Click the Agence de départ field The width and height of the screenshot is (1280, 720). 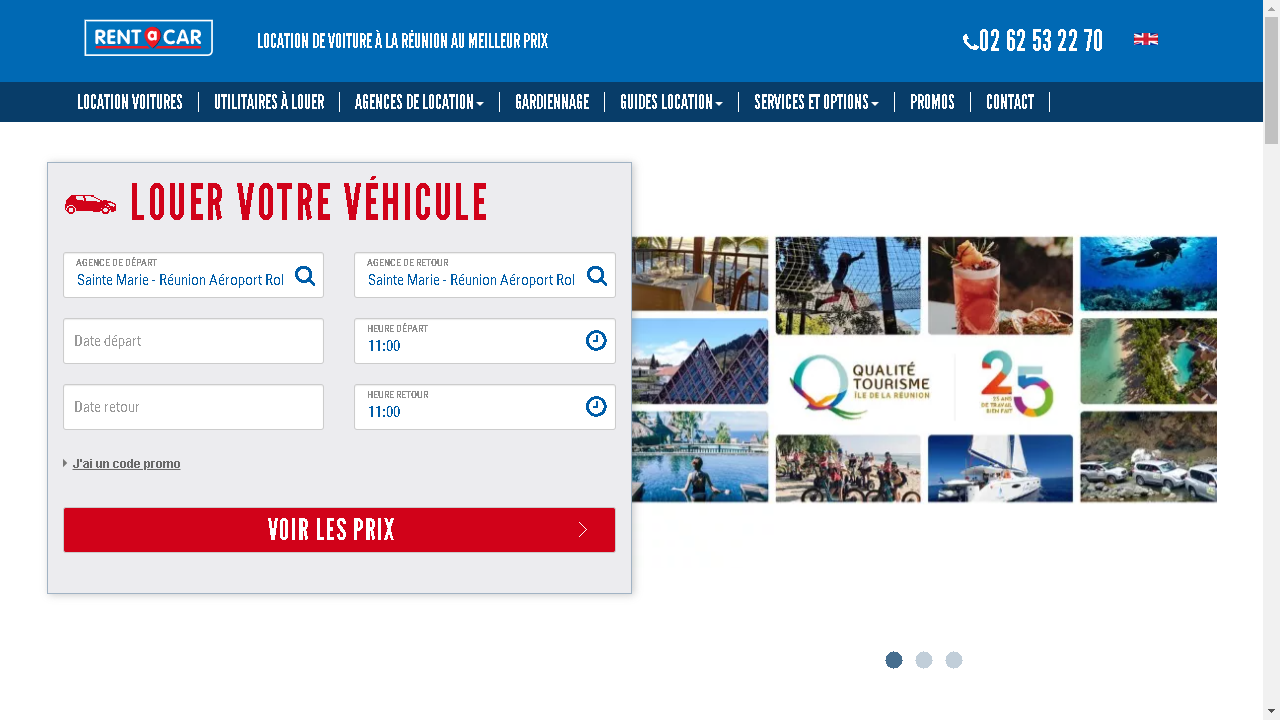click(193, 275)
